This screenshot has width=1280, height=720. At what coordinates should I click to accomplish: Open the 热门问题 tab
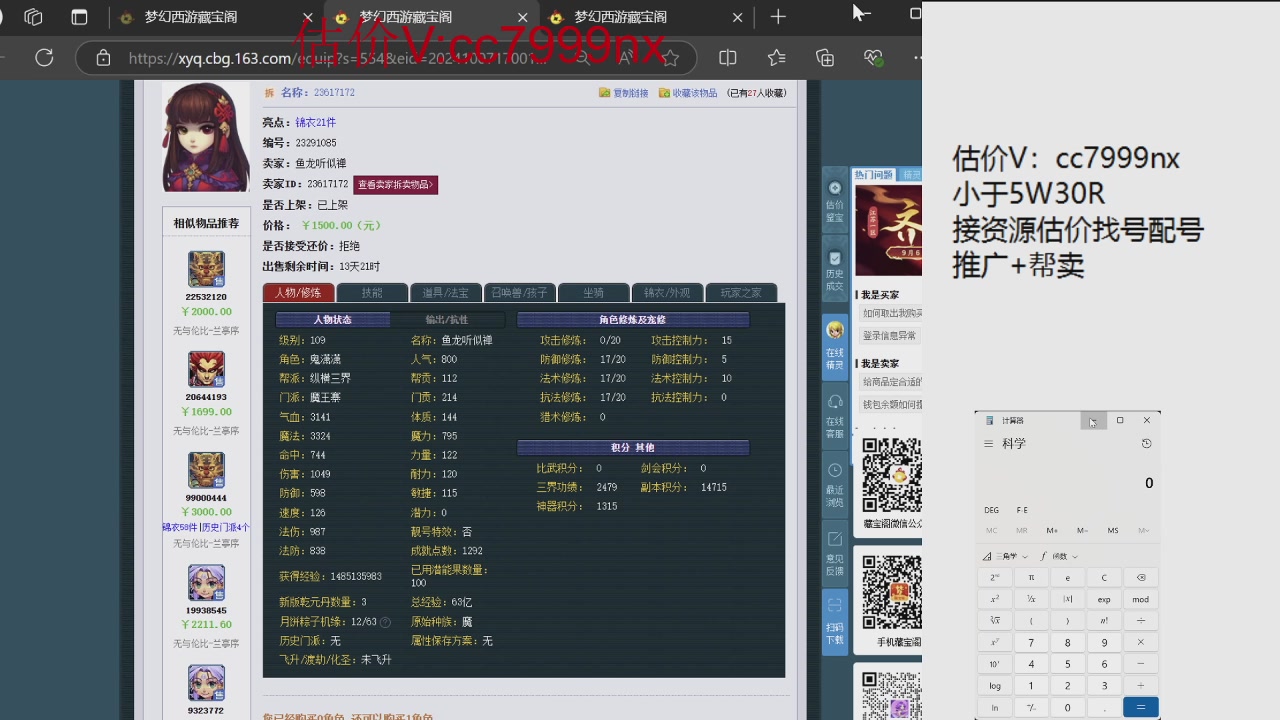874,175
